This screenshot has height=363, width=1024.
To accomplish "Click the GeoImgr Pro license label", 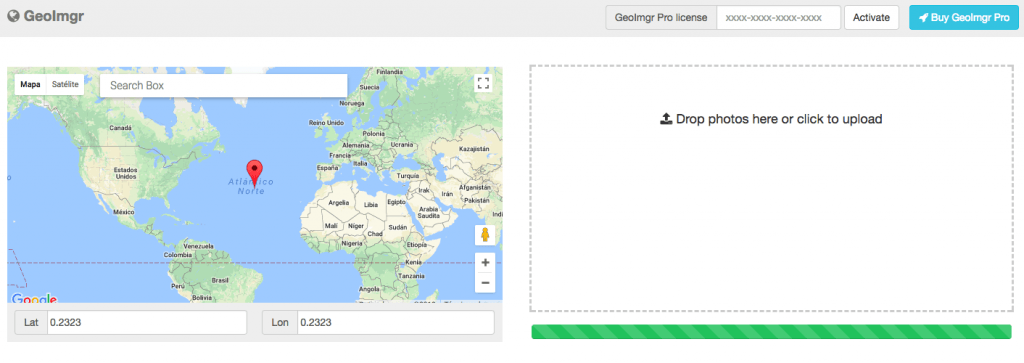I will click(661, 18).
